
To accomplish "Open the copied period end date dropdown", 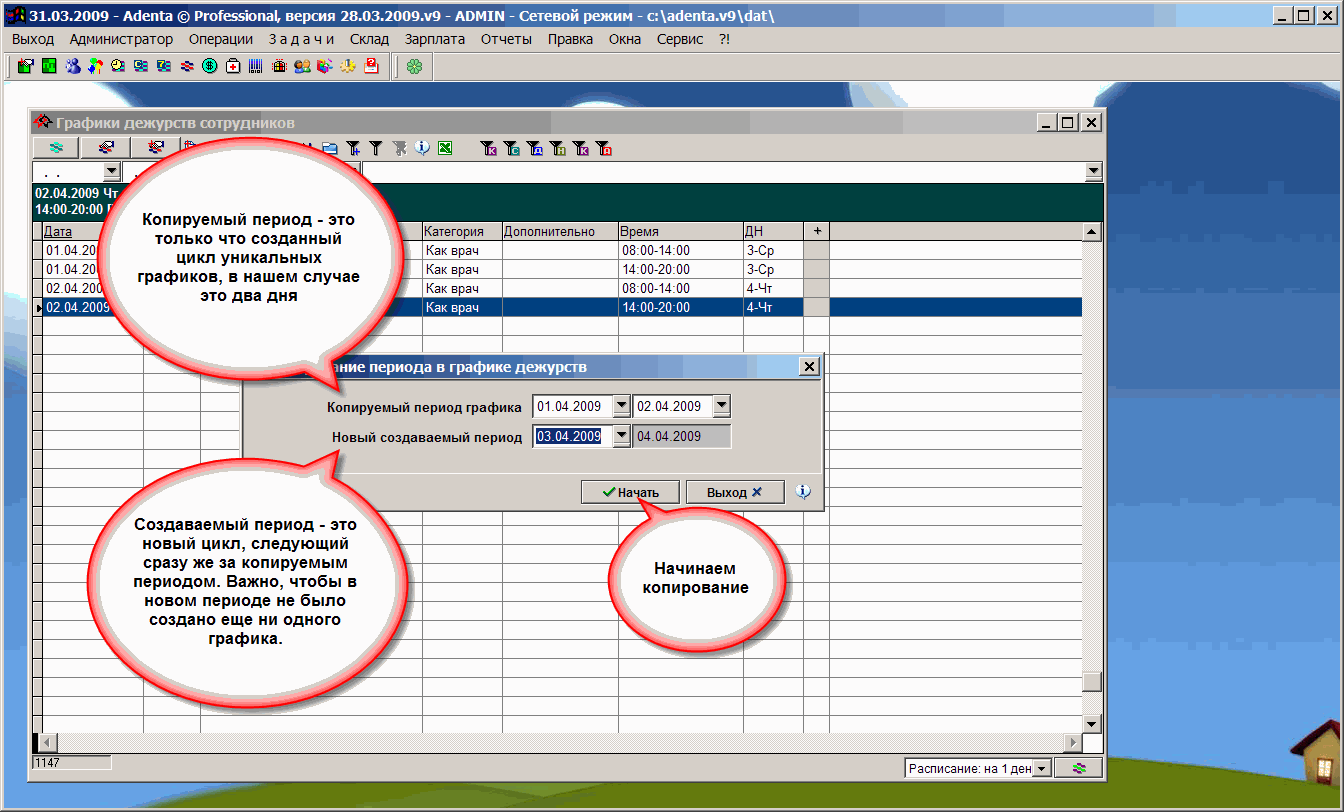I will [x=721, y=407].
